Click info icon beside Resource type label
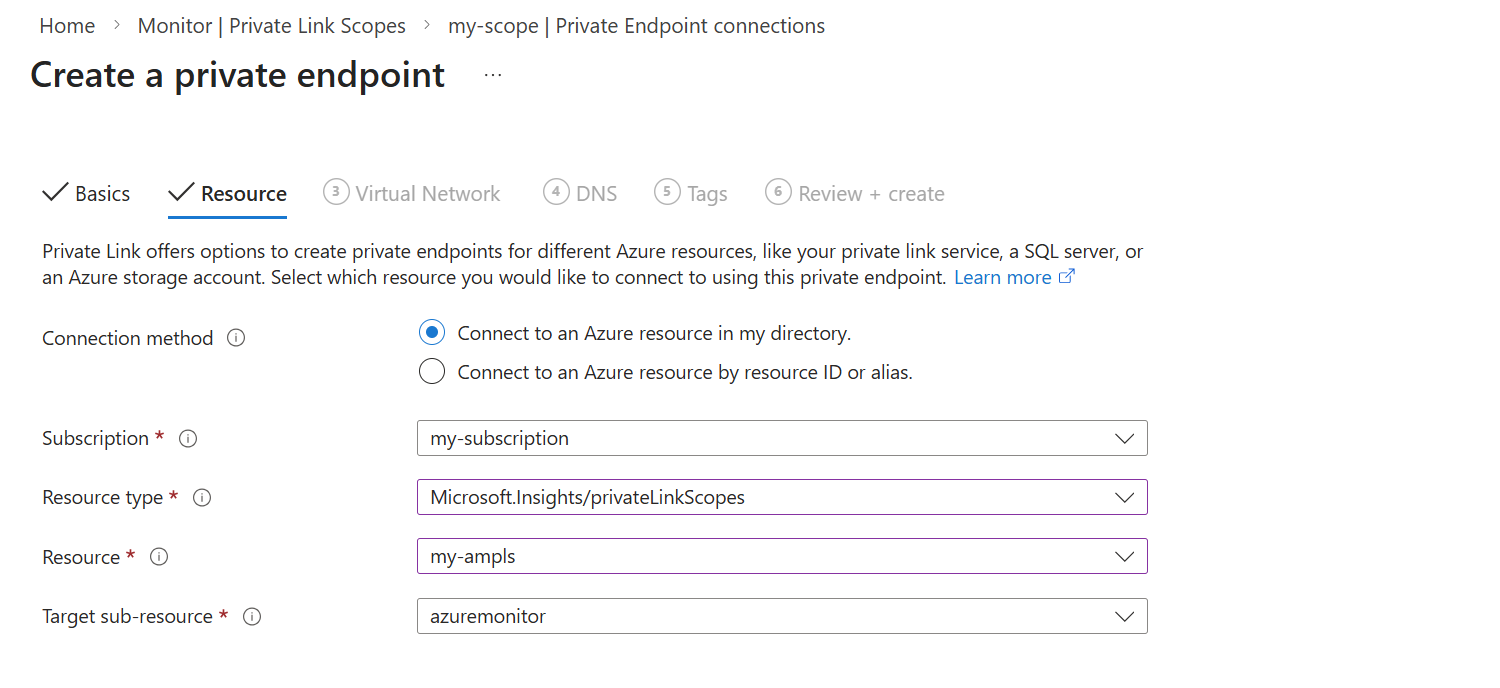 (202, 497)
